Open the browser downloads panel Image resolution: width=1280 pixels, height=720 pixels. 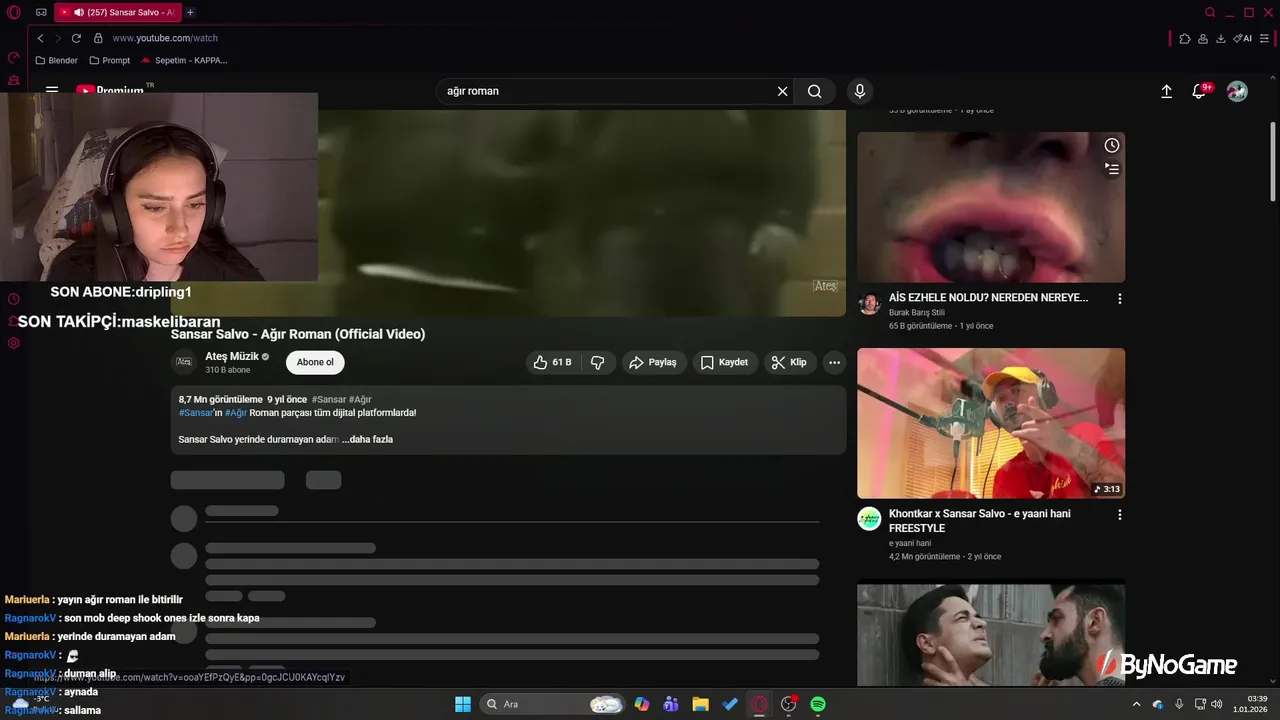click(x=1220, y=38)
